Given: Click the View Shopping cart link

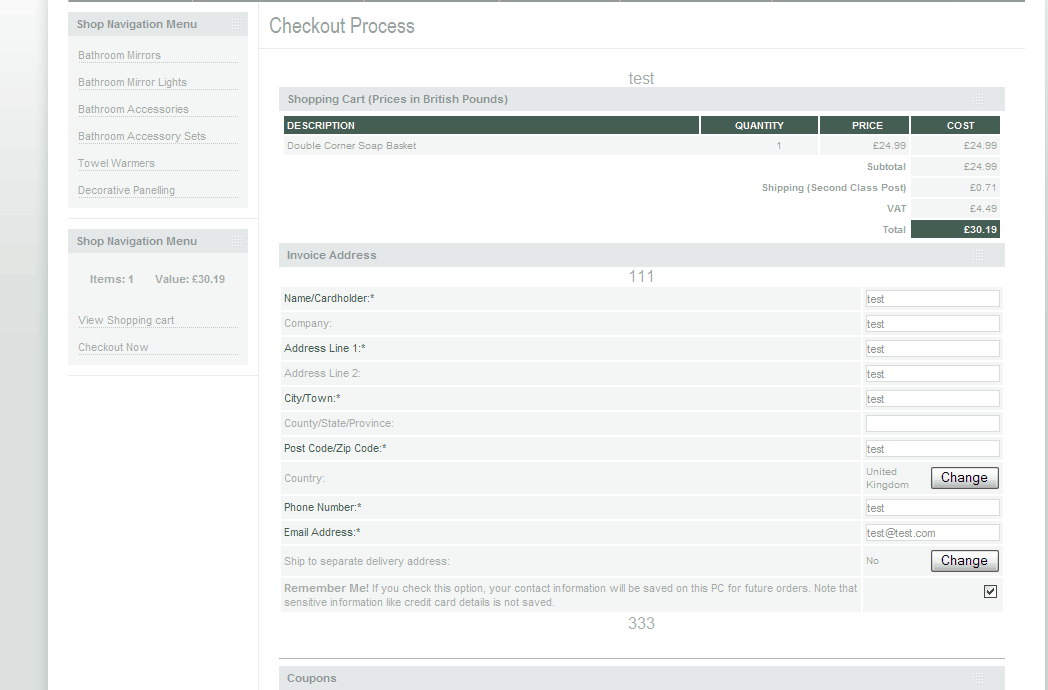Looking at the screenshot, I should tap(126, 320).
